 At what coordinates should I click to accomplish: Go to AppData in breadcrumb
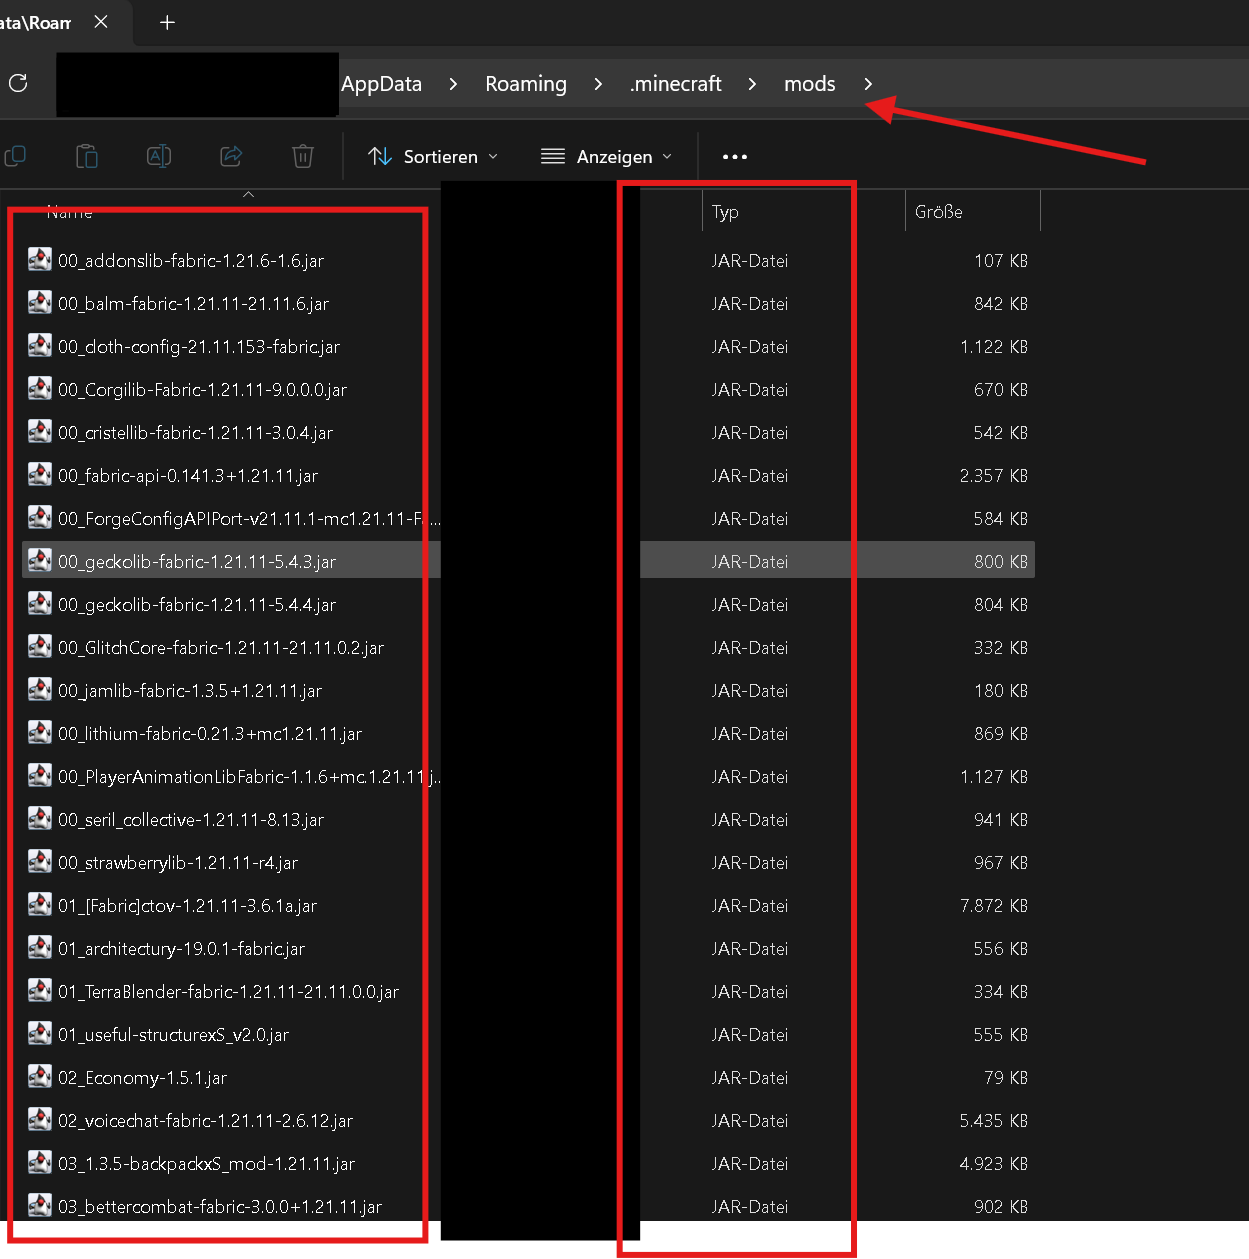click(x=381, y=84)
